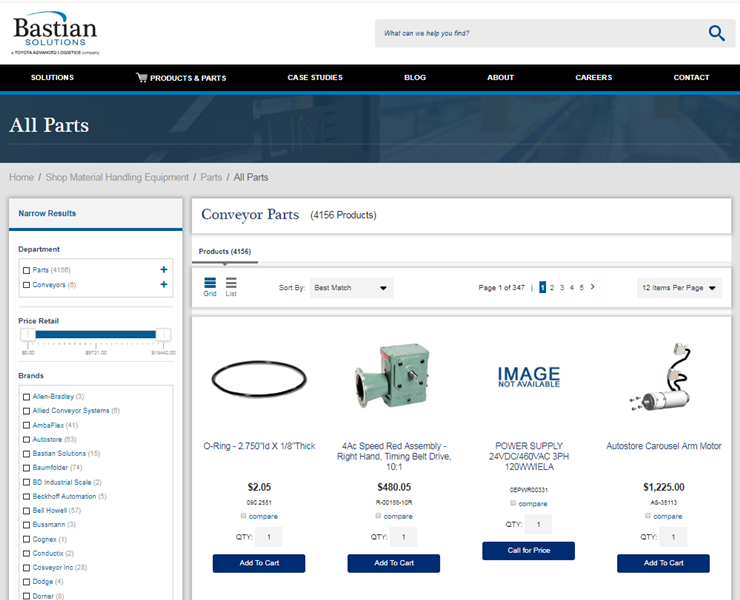The image size is (740, 600).
Task: Switch to Grid view icon
Action: [210, 286]
